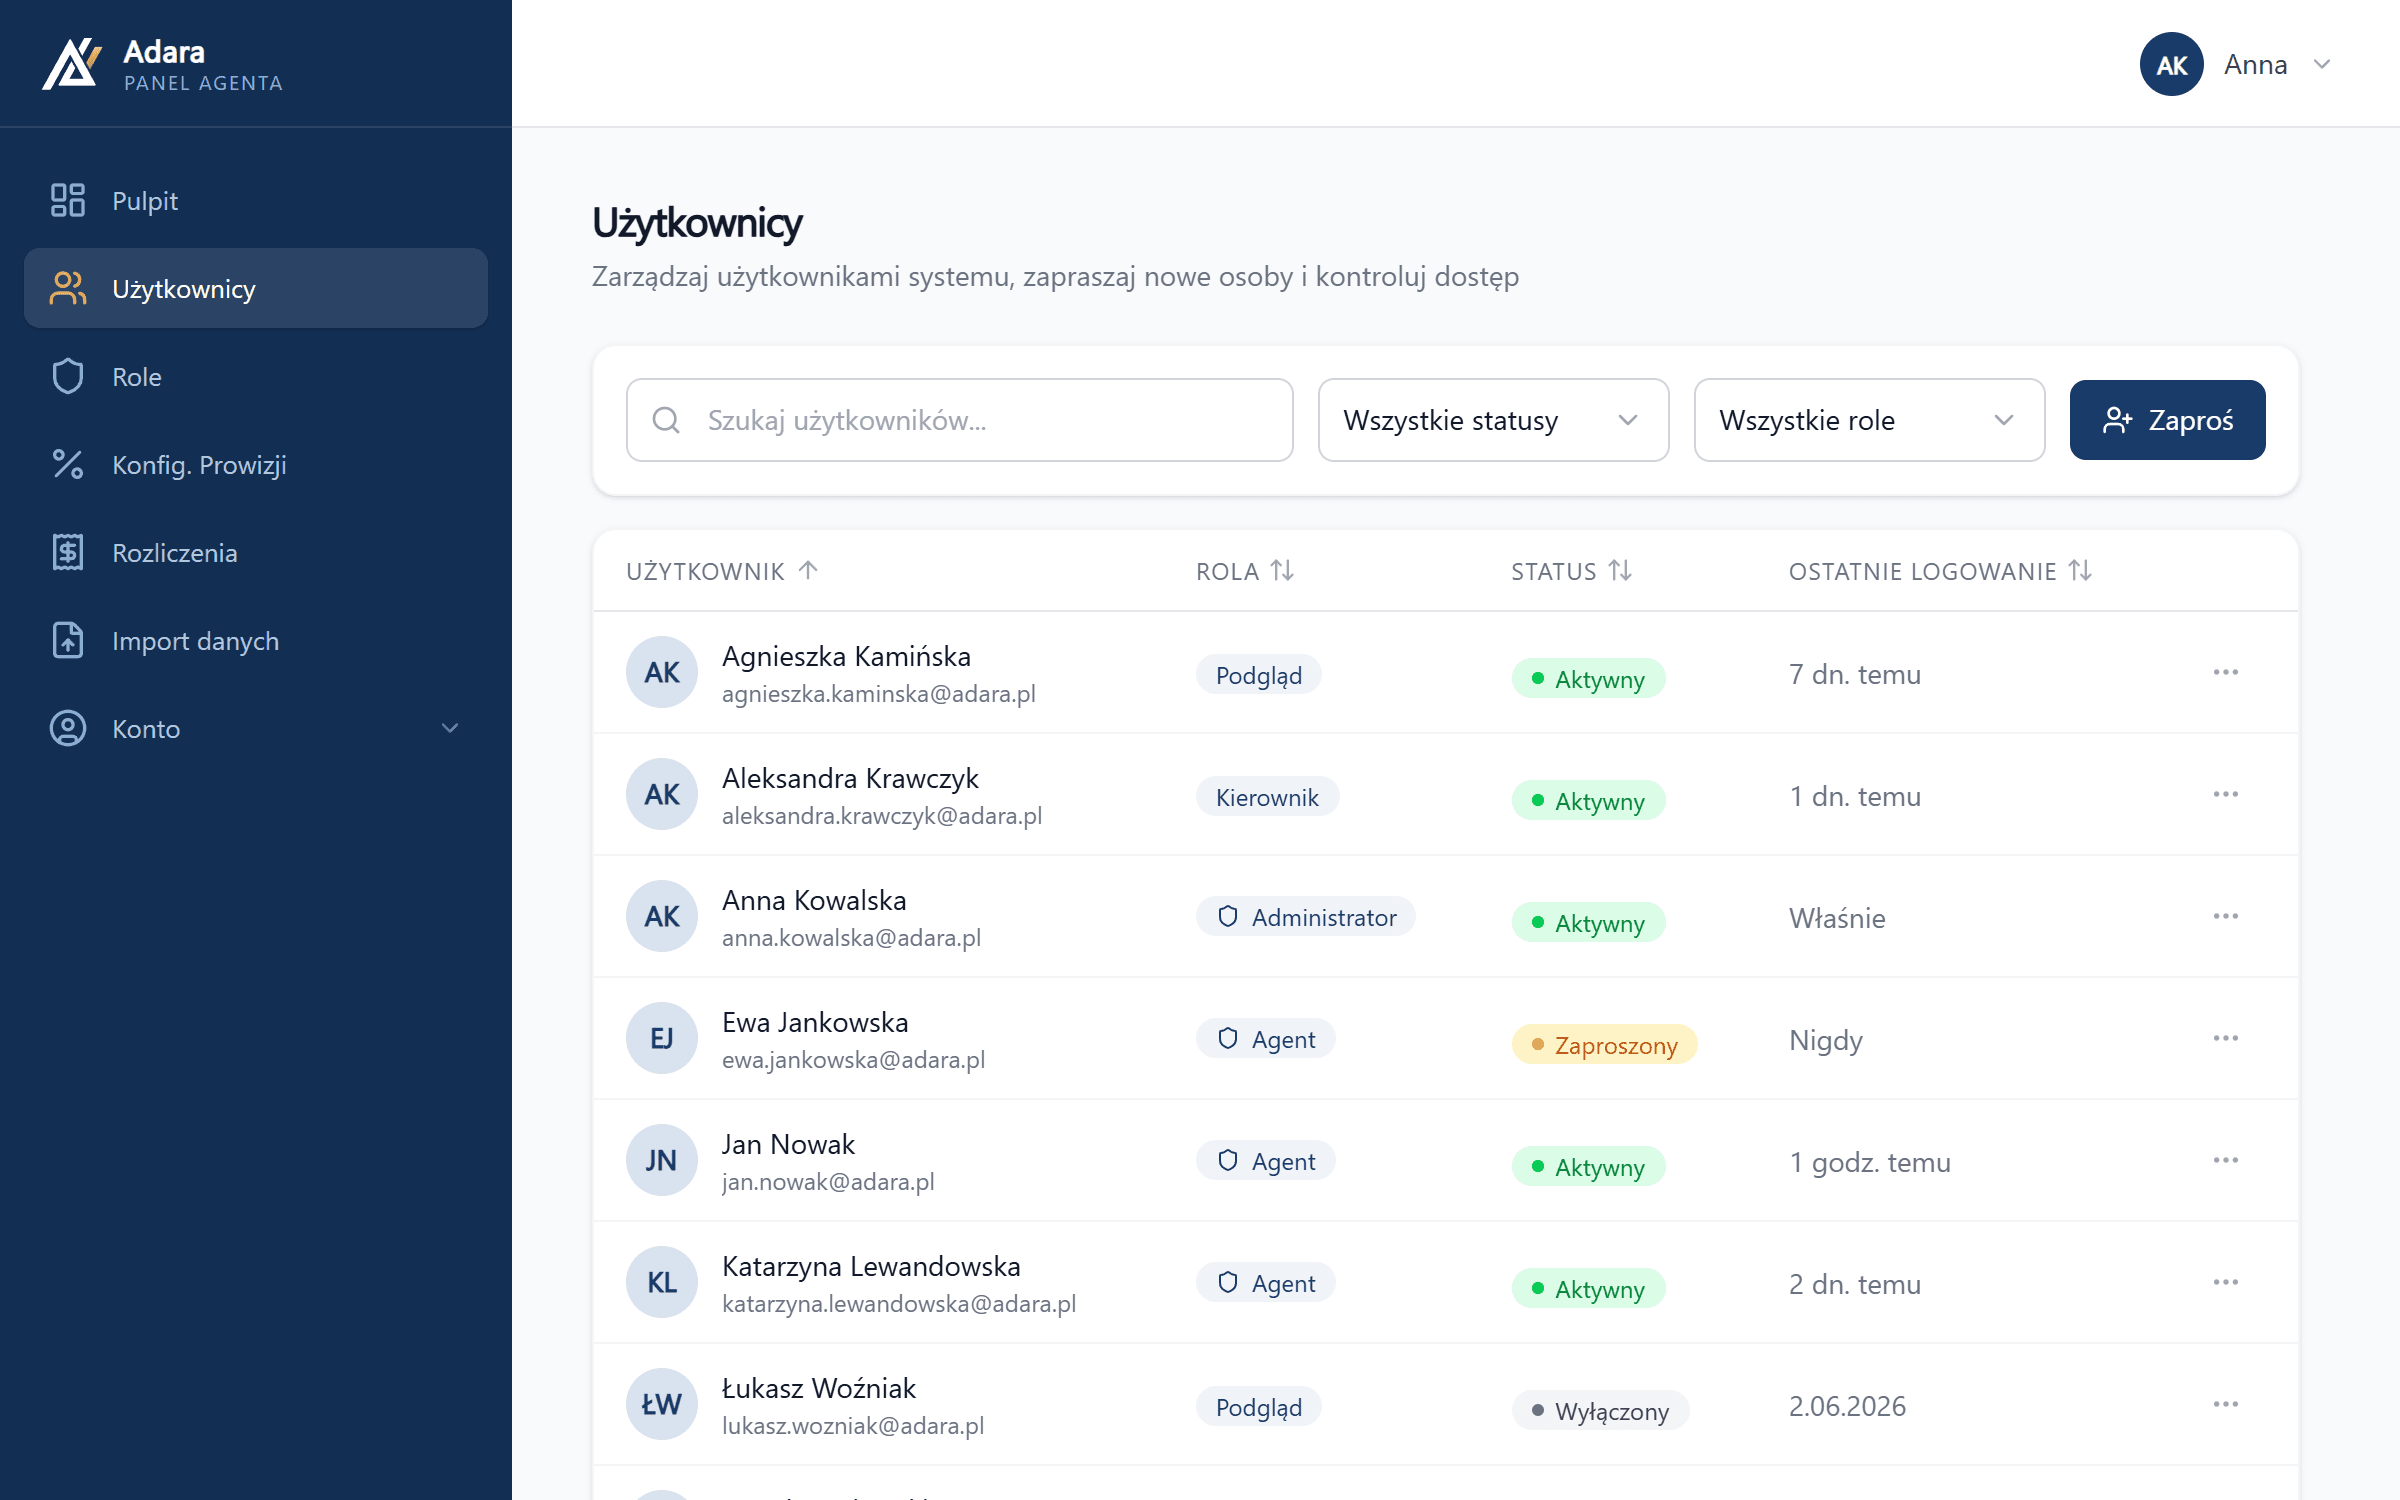Expand the Konto submenu chevron
The width and height of the screenshot is (2400, 1500).
(450, 728)
